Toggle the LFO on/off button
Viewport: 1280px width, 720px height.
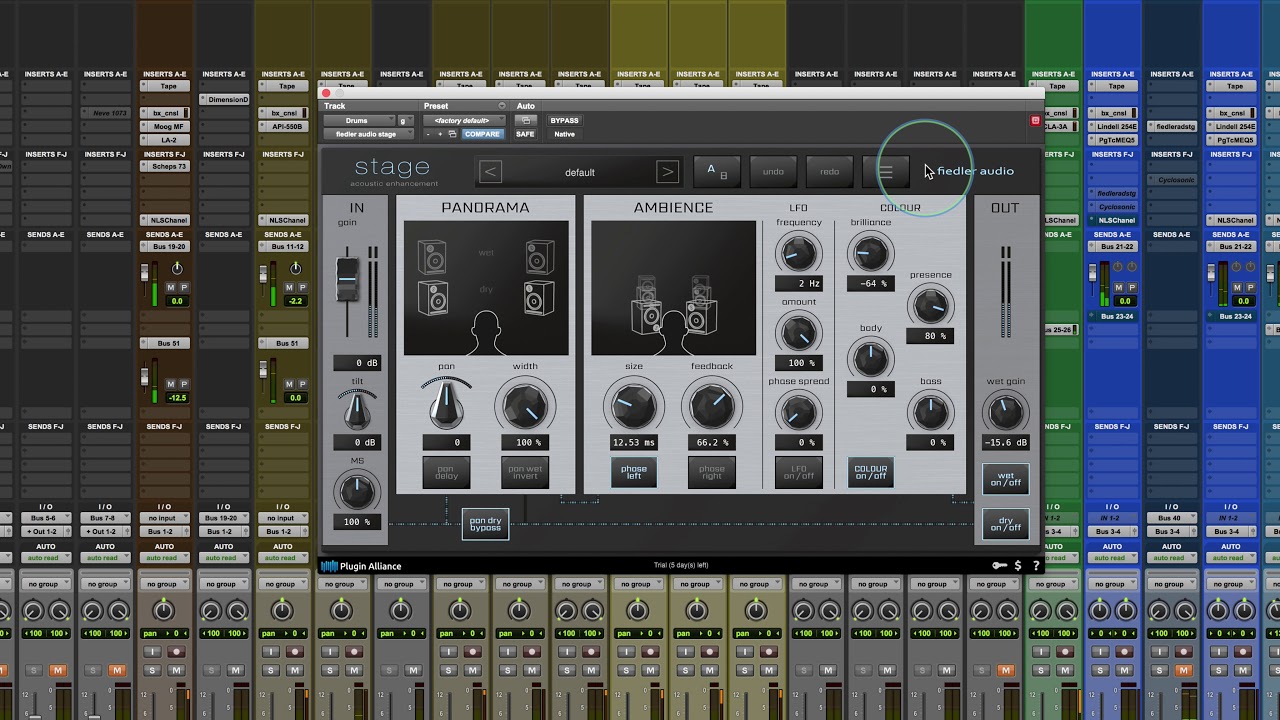coord(798,472)
